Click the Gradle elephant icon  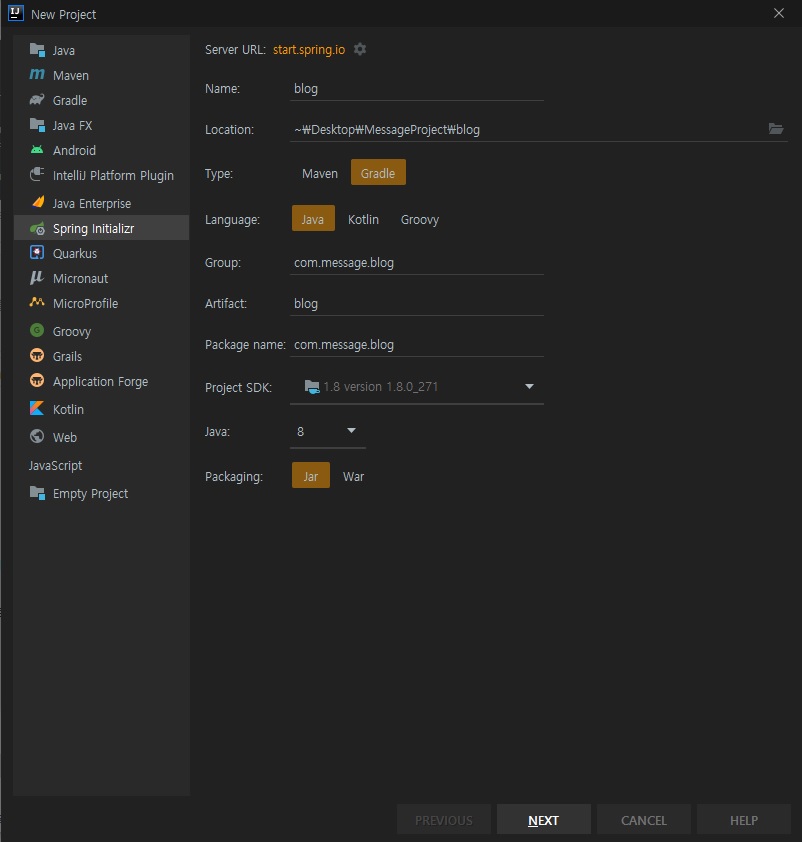pos(37,100)
